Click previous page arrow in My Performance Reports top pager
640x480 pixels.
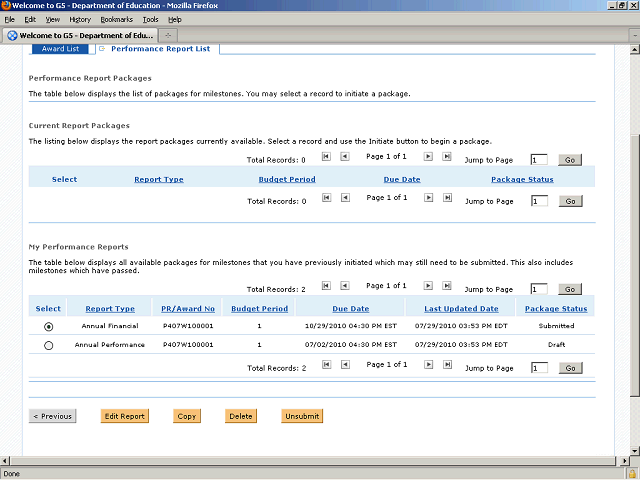[x=344, y=288]
